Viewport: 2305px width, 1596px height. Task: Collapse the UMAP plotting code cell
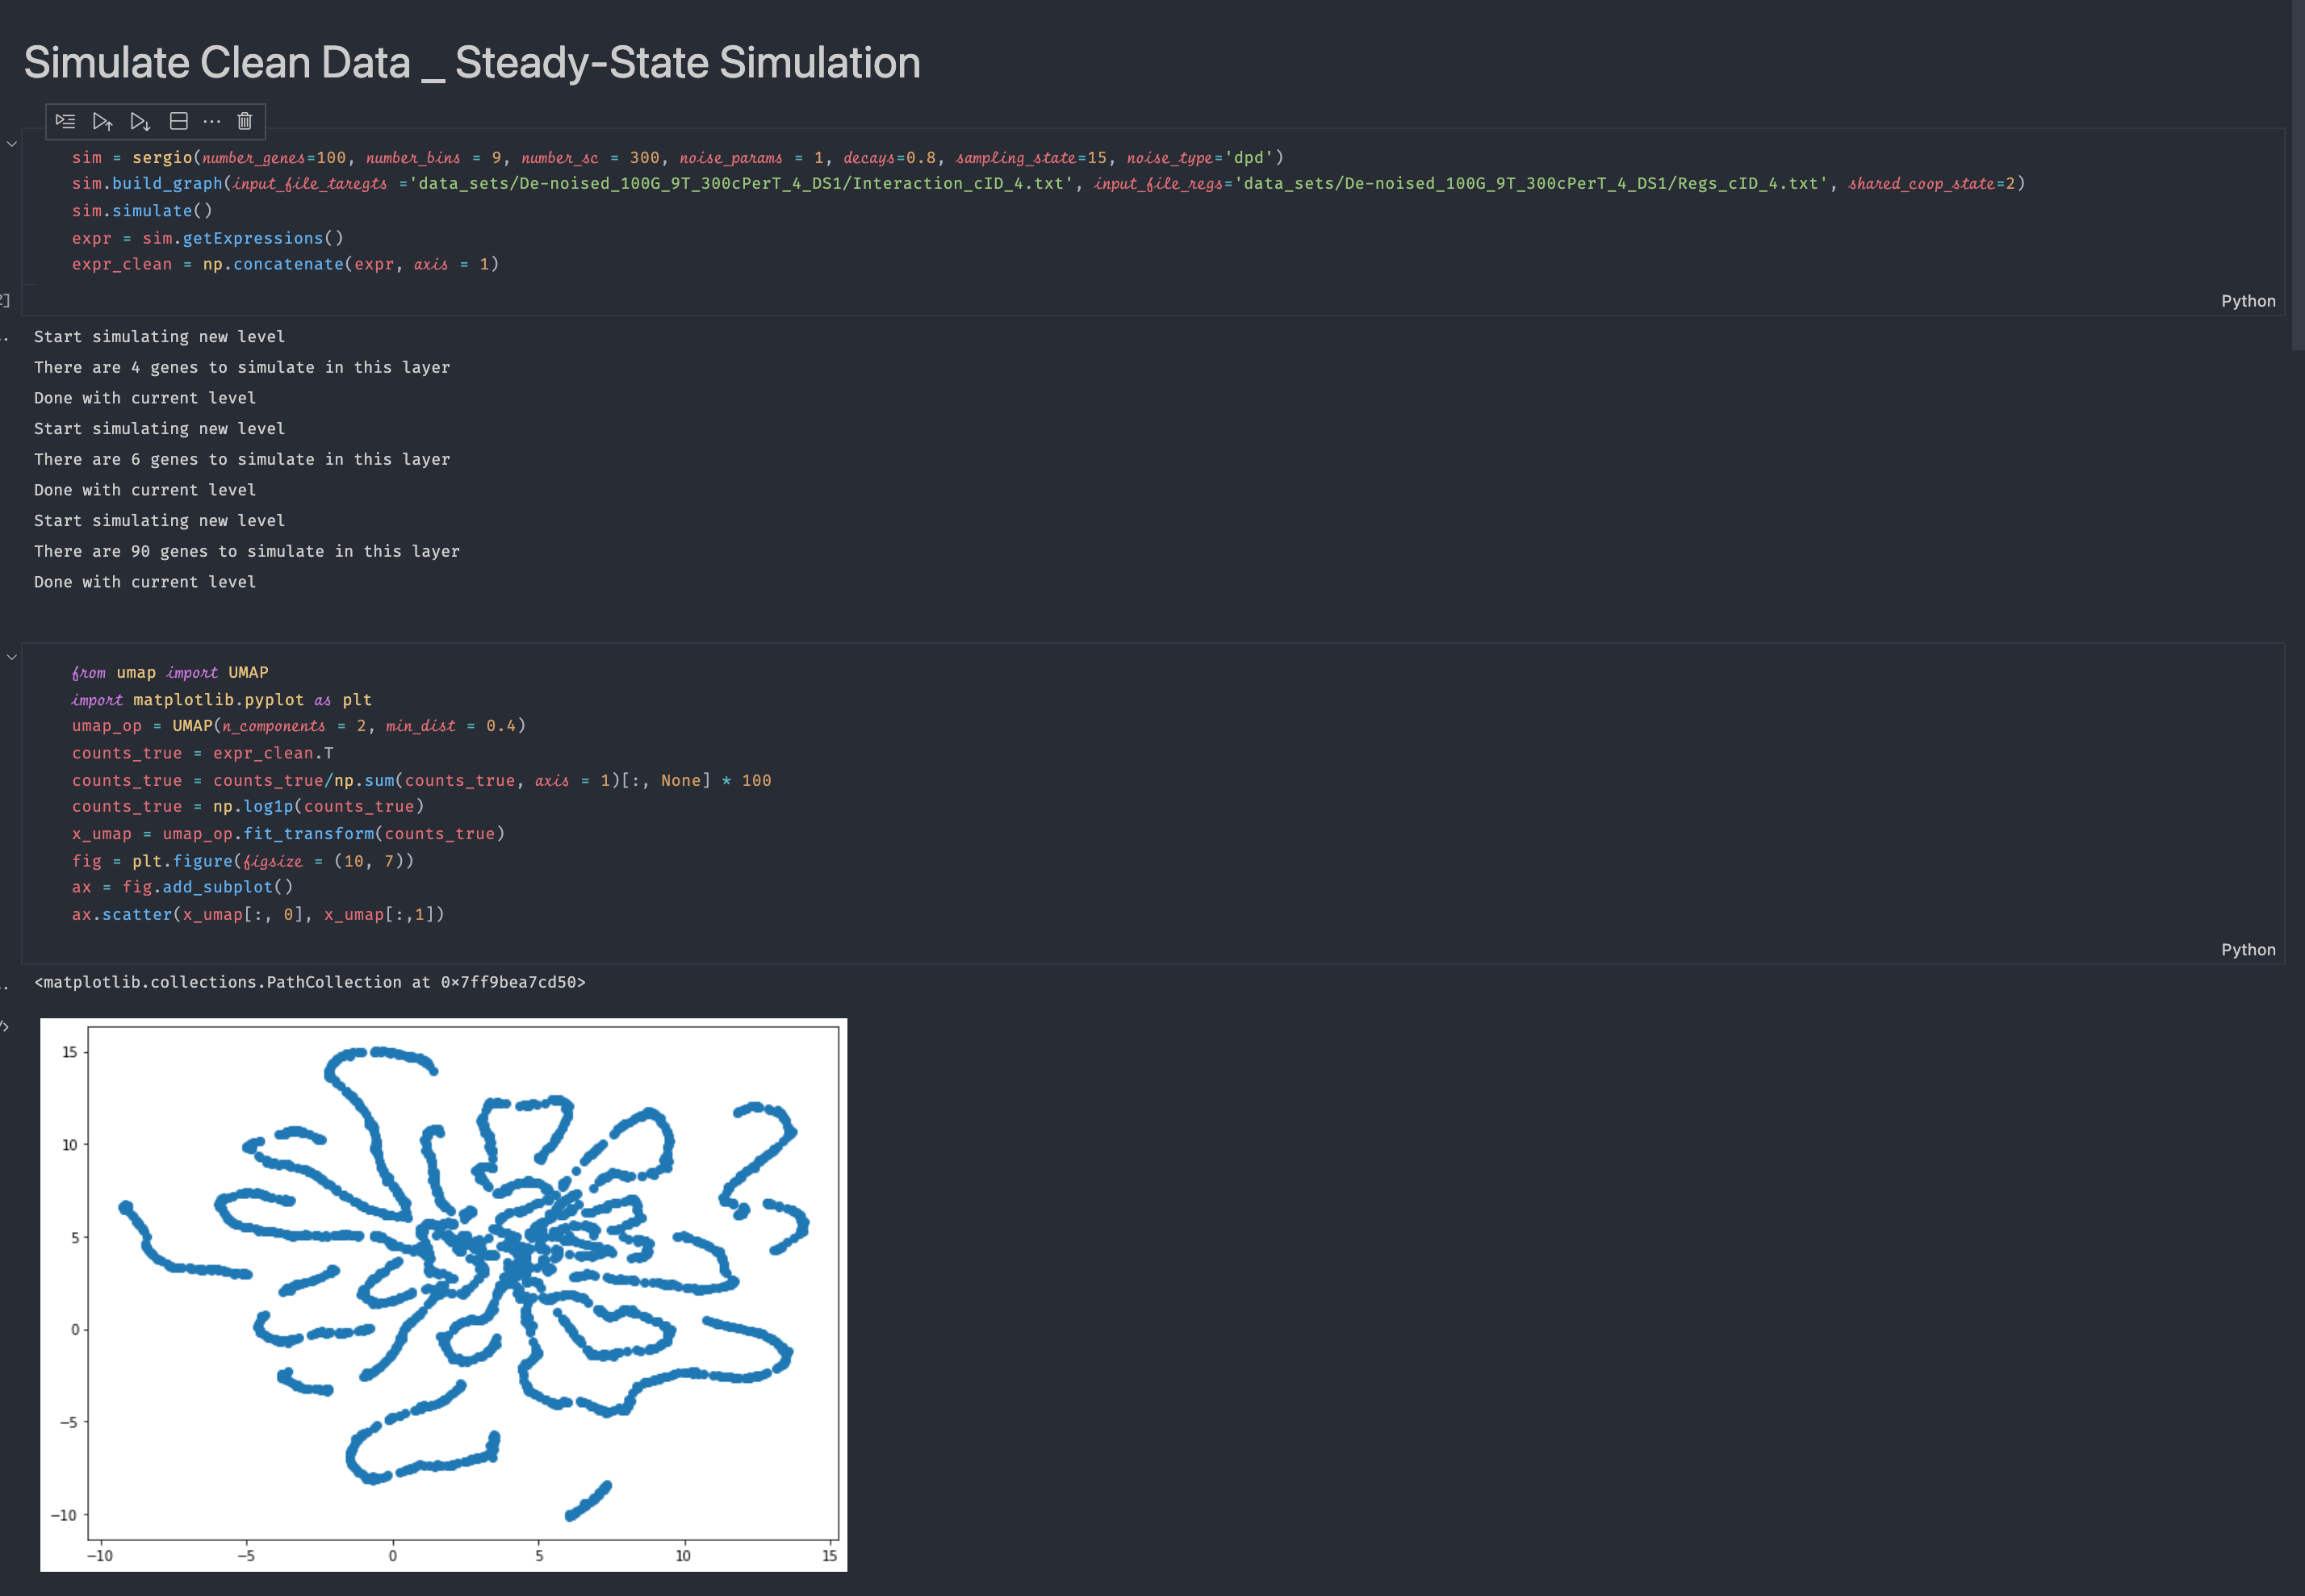click(12, 657)
